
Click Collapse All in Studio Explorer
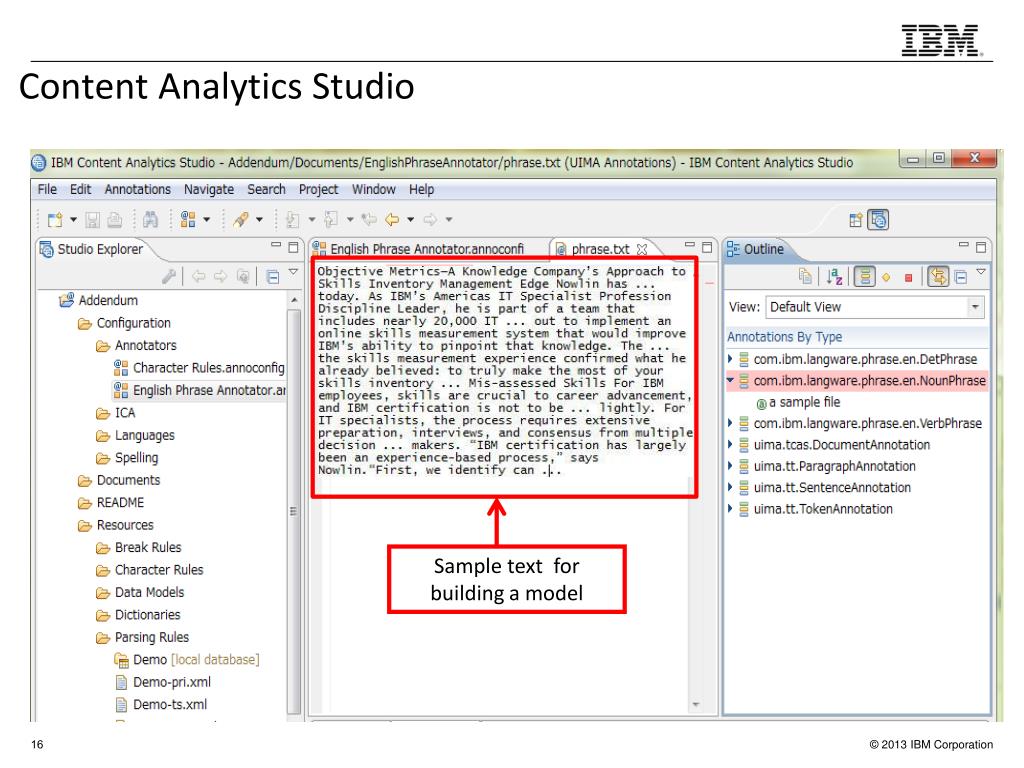click(273, 277)
